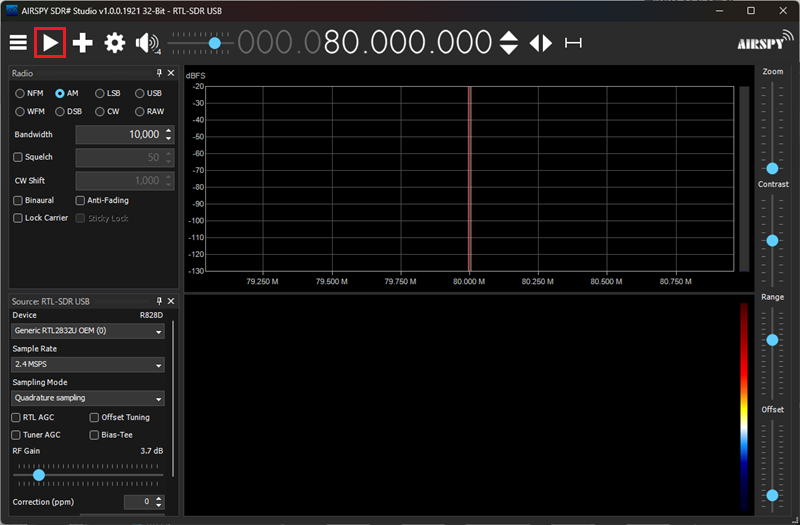
Task: Enable the Offset Tuning checkbox
Action: click(x=94, y=417)
